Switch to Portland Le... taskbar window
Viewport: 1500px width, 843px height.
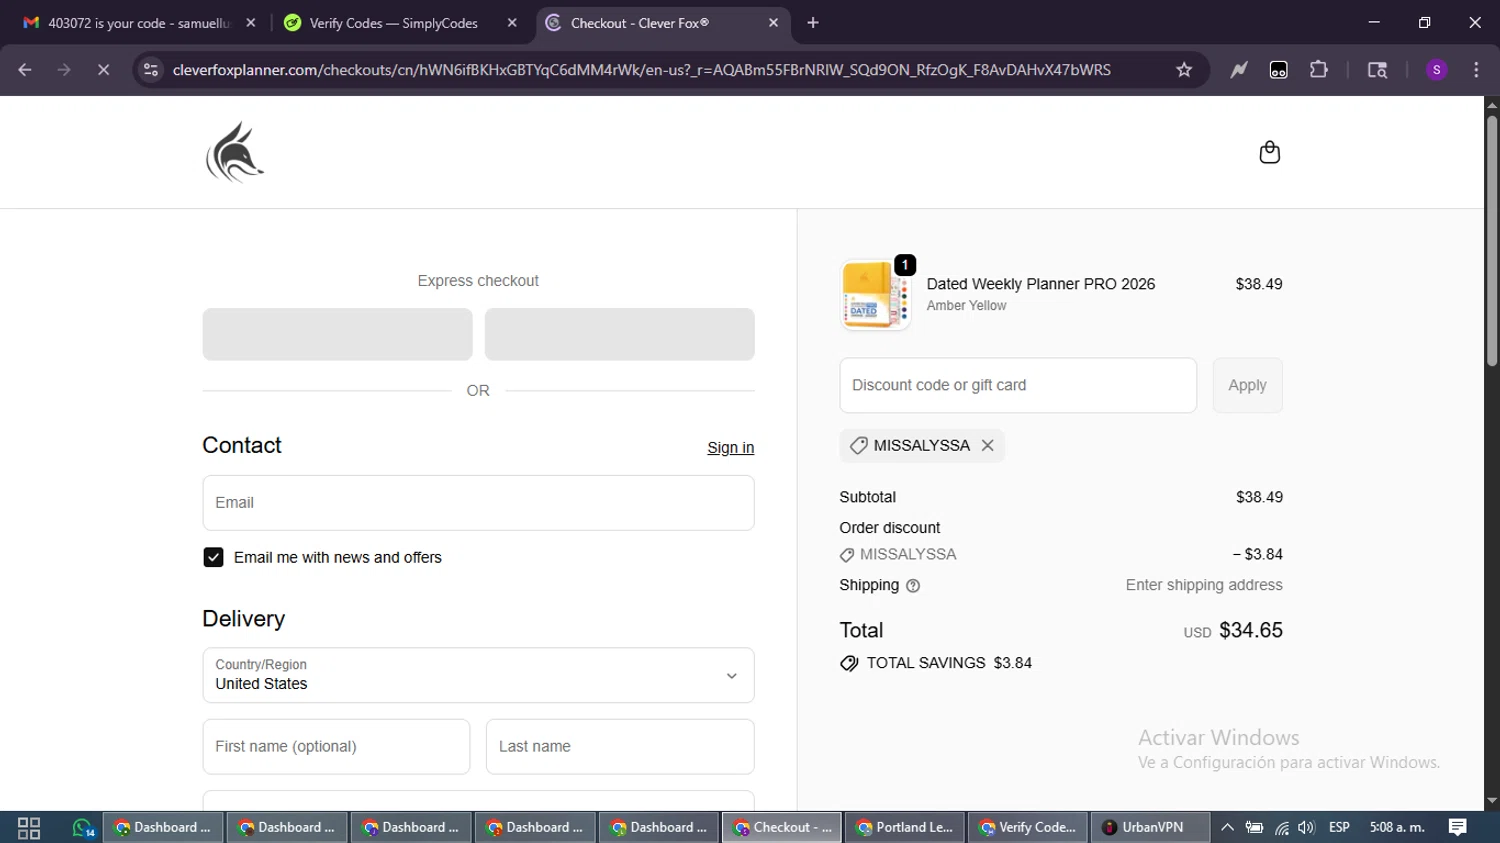pyautogui.click(x=905, y=828)
